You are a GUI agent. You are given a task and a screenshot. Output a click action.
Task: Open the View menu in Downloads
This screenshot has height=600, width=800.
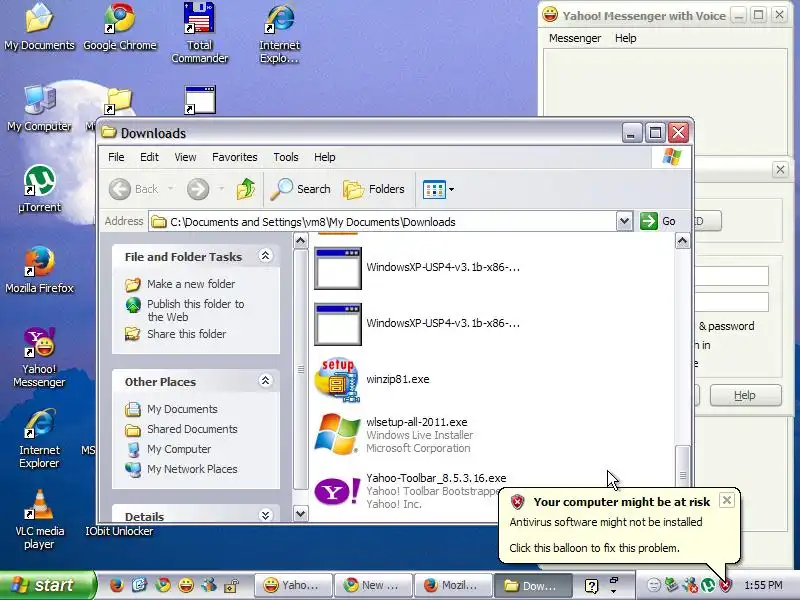(185, 157)
